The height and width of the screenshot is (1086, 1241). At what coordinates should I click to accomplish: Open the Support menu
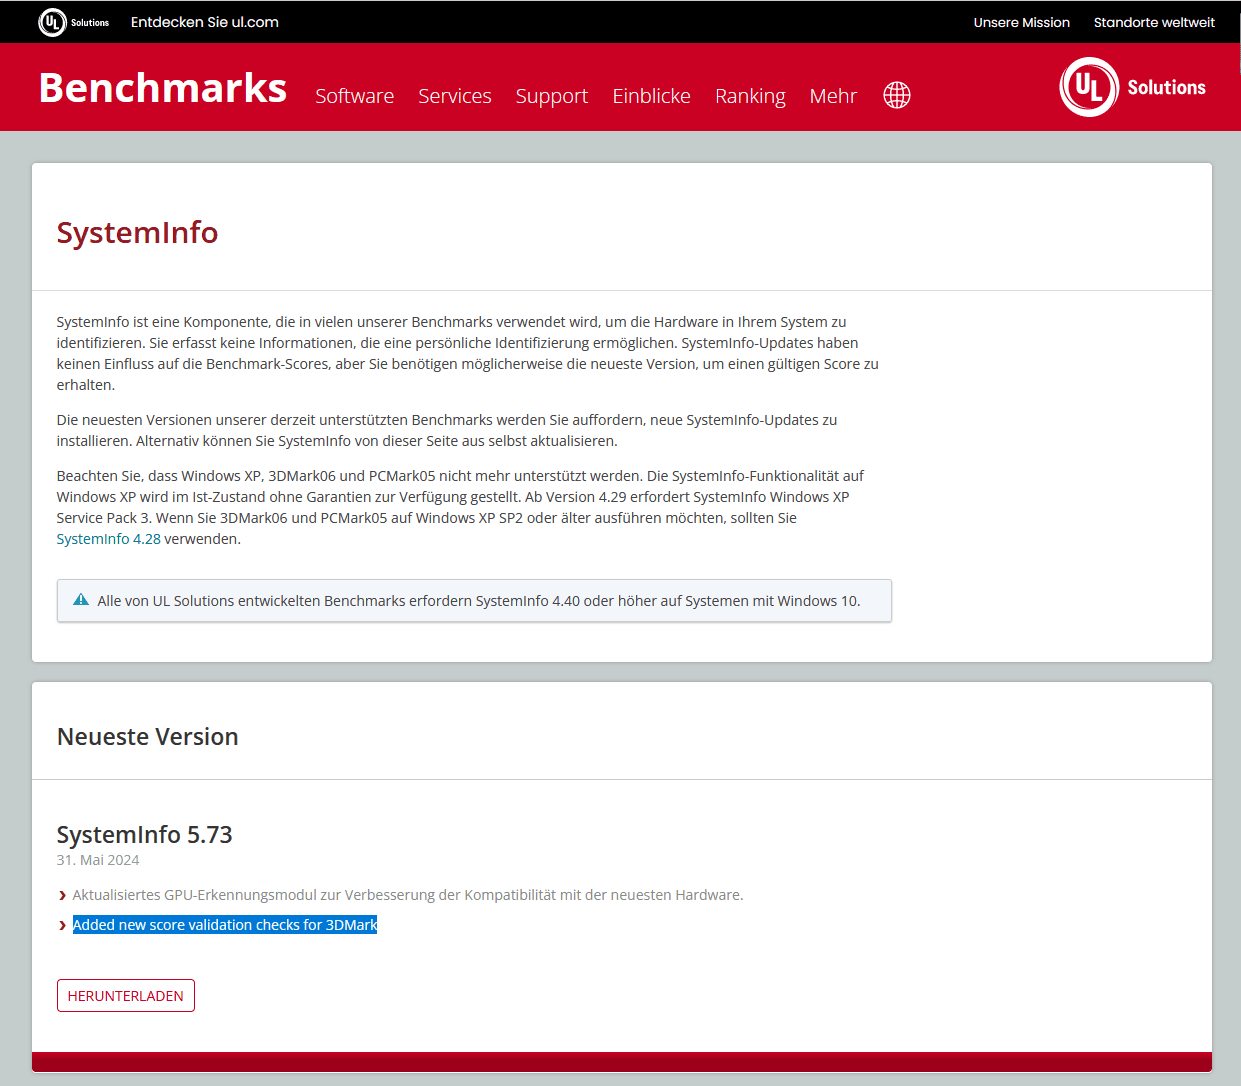[552, 96]
